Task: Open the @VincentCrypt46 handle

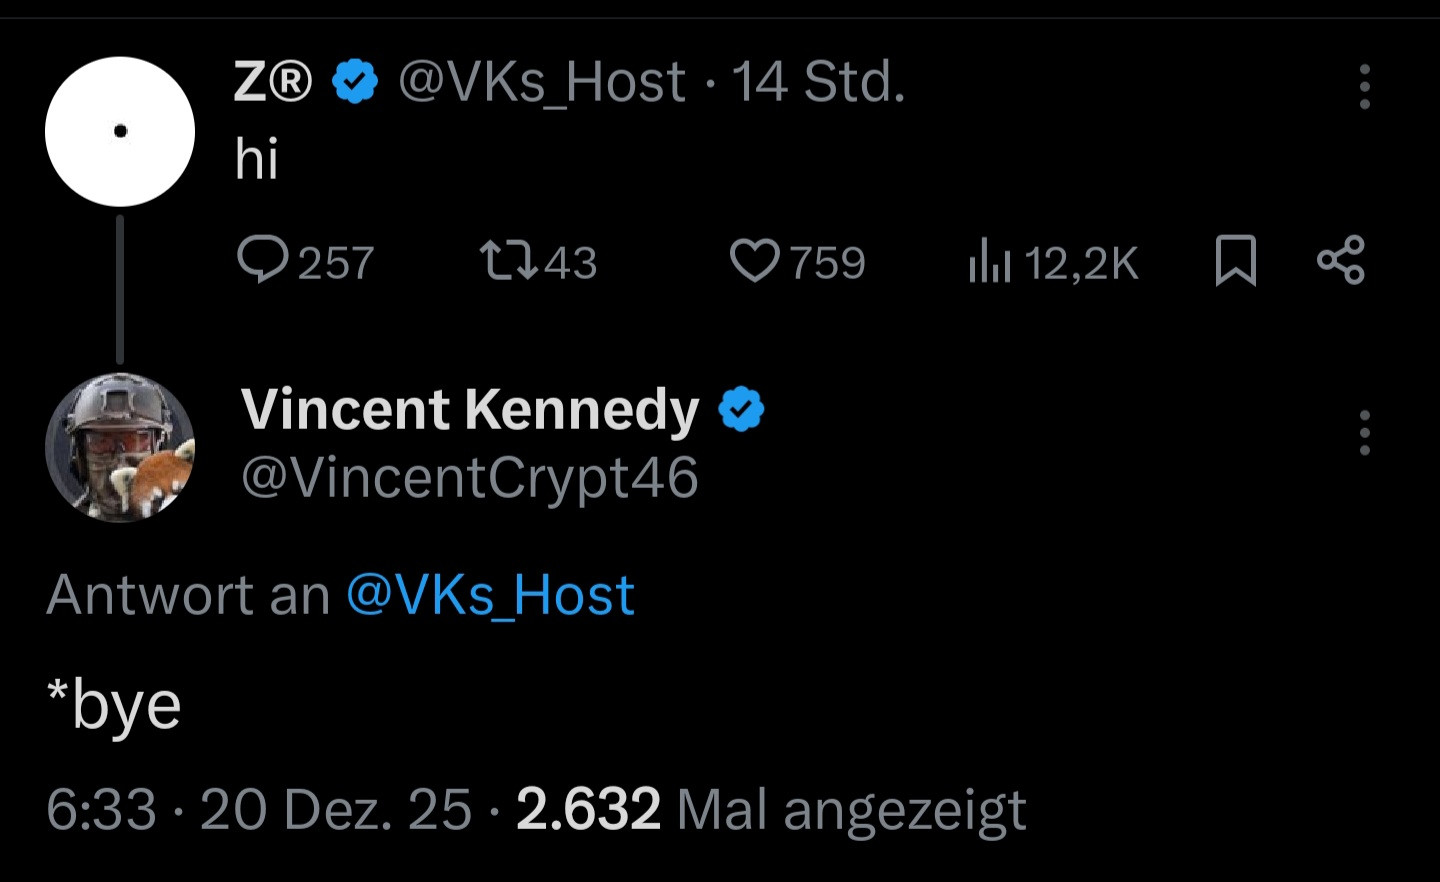Action: point(470,477)
